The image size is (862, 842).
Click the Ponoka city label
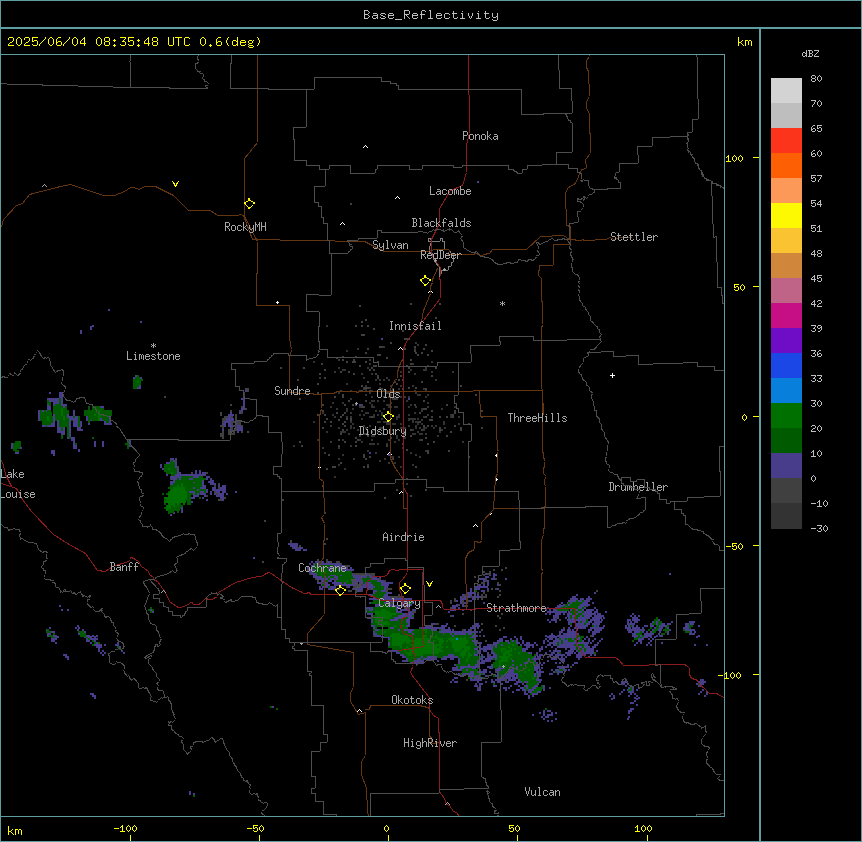click(x=480, y=136)
